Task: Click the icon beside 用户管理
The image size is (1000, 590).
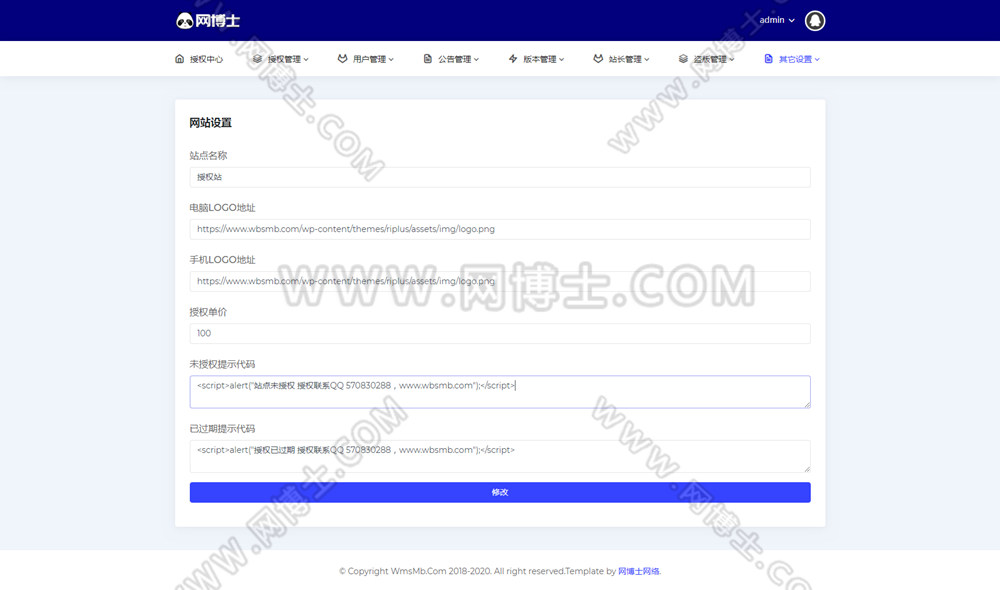Action: coord(342,59)
